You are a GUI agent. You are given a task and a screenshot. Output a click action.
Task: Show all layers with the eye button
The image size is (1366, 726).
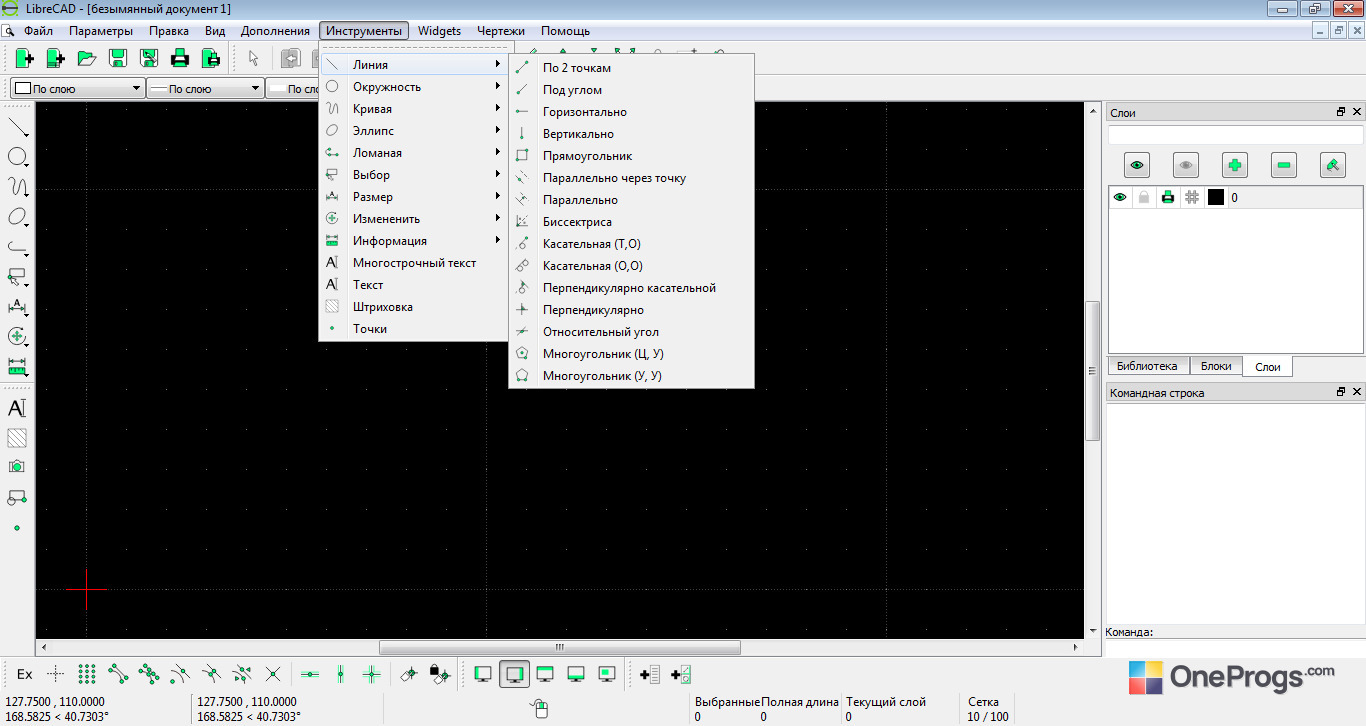(1137, 165)
